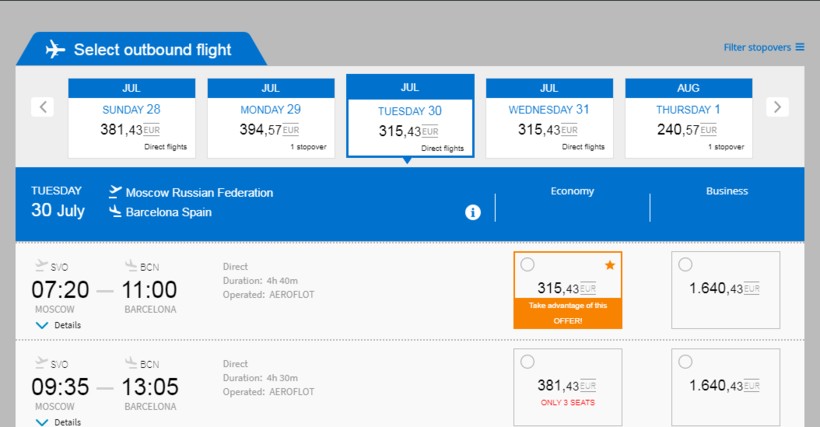Pick the Wednesday 31 July date card
Image resolution: width=820 pixels, height=427 pixels.
pyautogui.click(x=549, y=118)
